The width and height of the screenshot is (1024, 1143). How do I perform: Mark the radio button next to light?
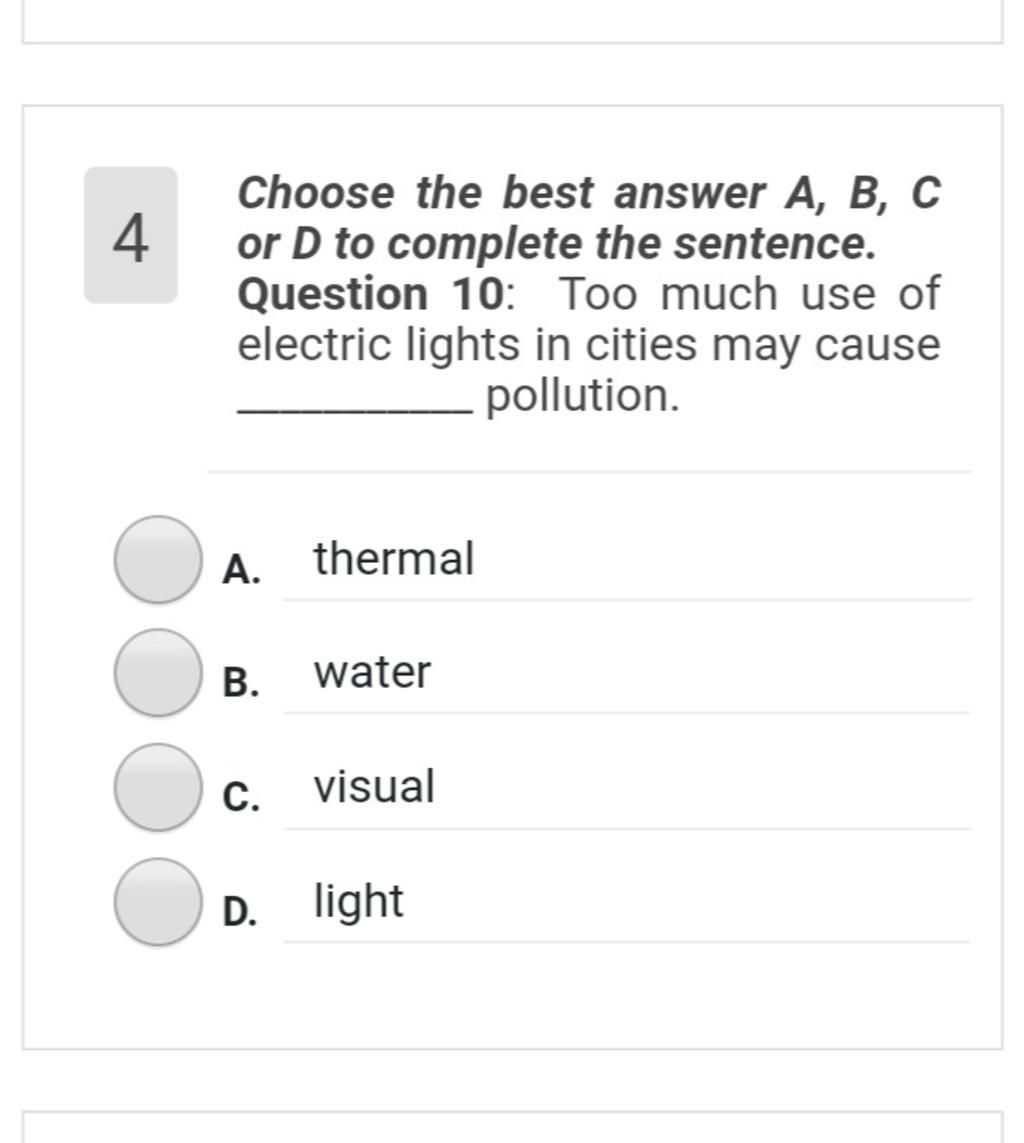[x=158, y=902]
